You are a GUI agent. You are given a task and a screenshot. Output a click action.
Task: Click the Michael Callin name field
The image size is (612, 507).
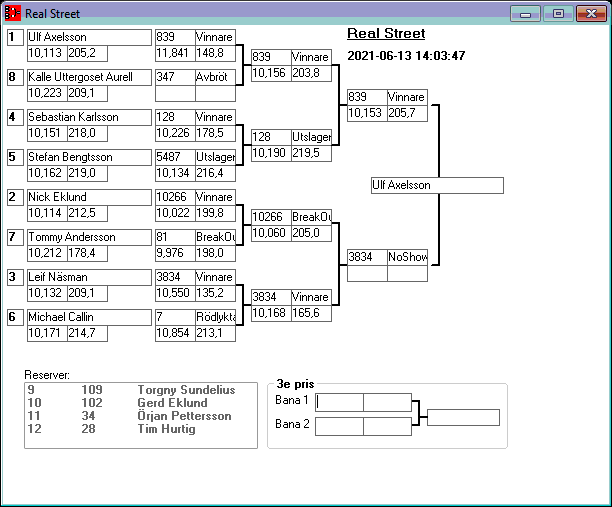[88, 317]
